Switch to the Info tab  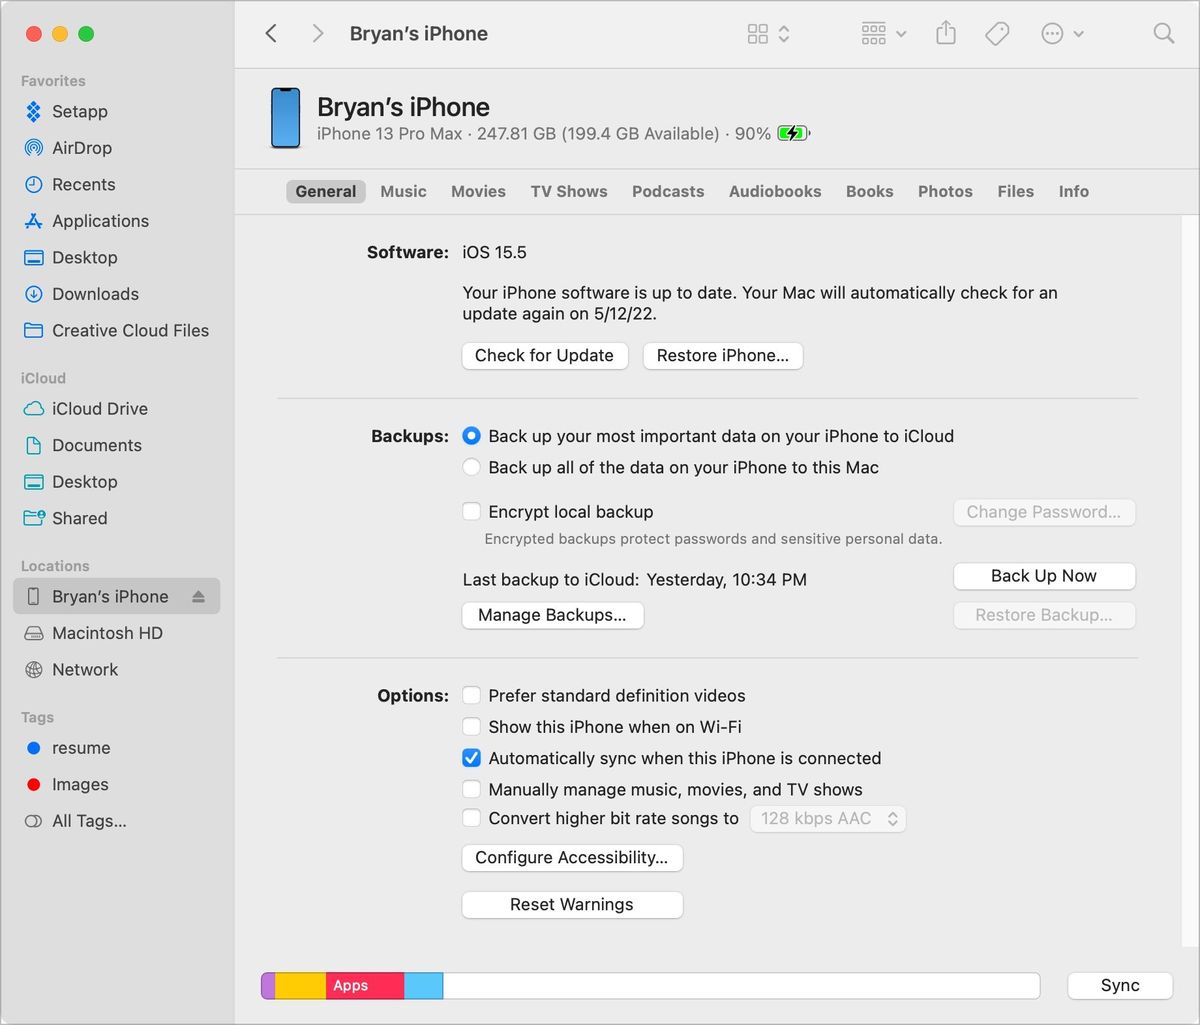[x=1074, y=191]
